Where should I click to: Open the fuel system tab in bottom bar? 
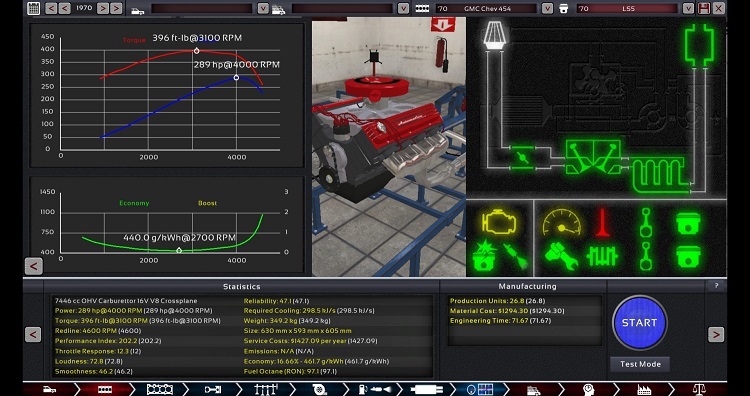point(375,389)
